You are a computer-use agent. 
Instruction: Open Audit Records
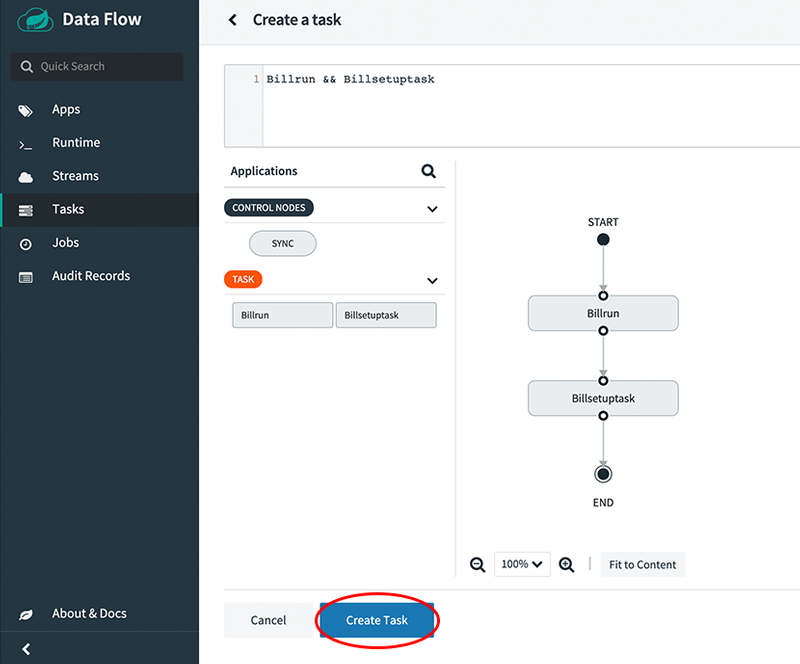click(91, 276)
